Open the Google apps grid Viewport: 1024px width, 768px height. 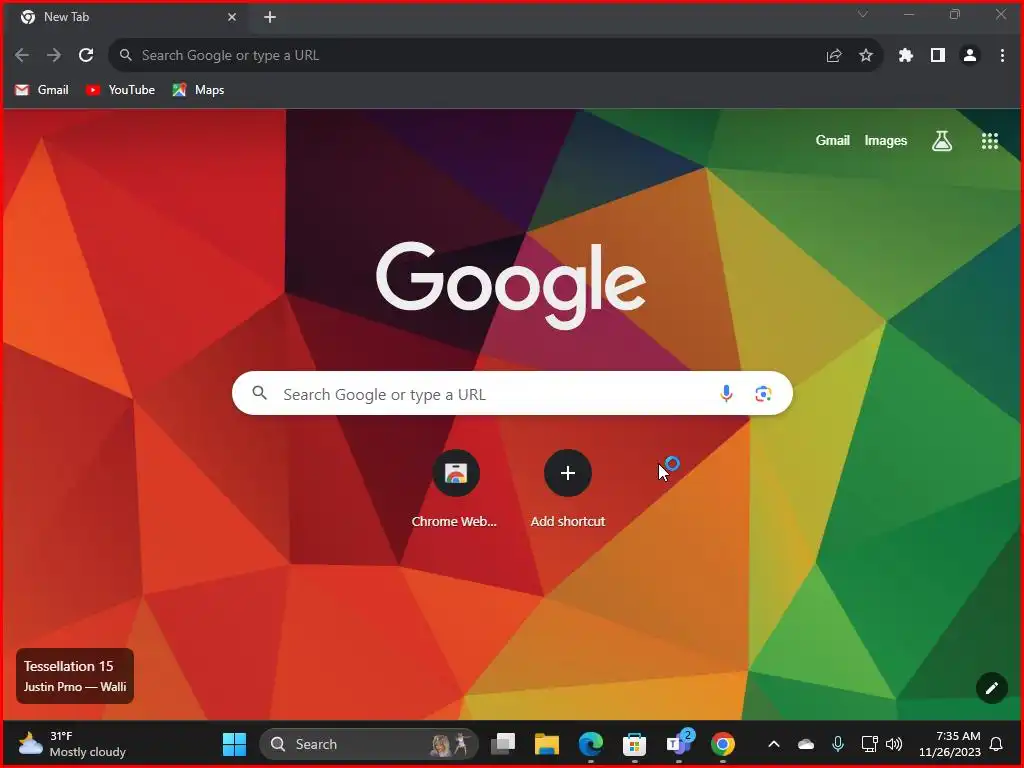(990, 141)
